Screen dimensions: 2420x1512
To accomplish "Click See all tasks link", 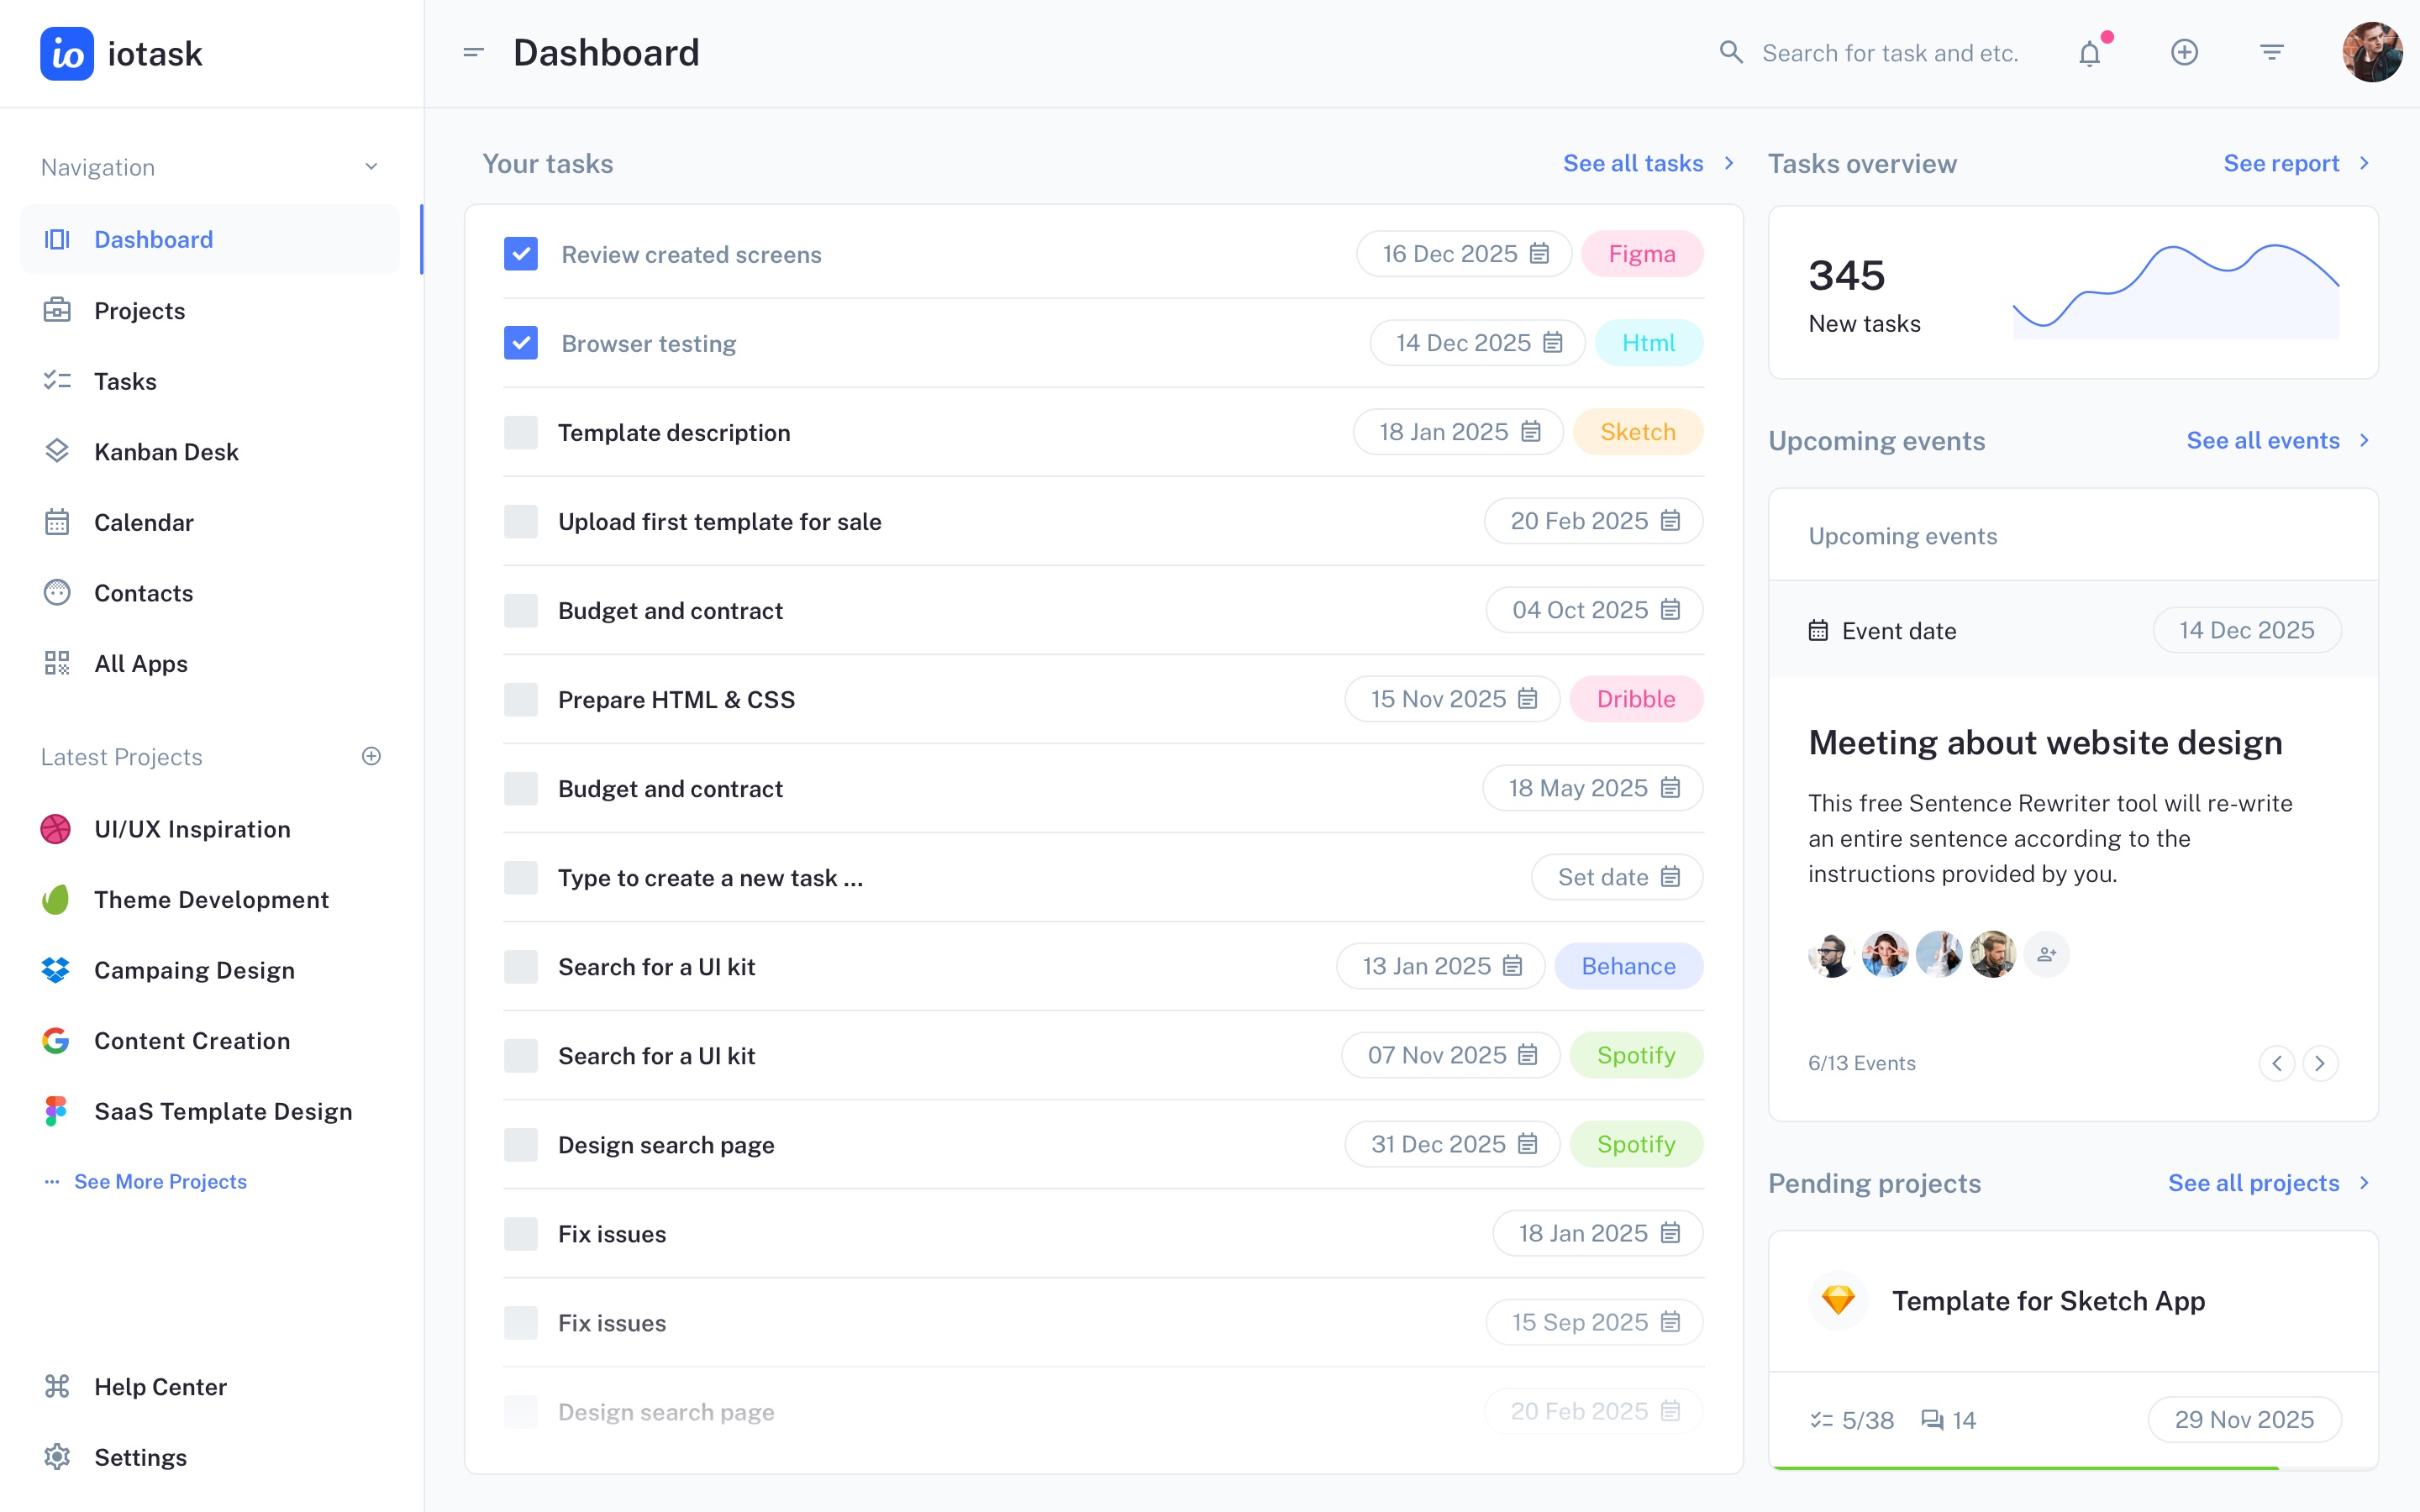I will tap(1633, 163).
